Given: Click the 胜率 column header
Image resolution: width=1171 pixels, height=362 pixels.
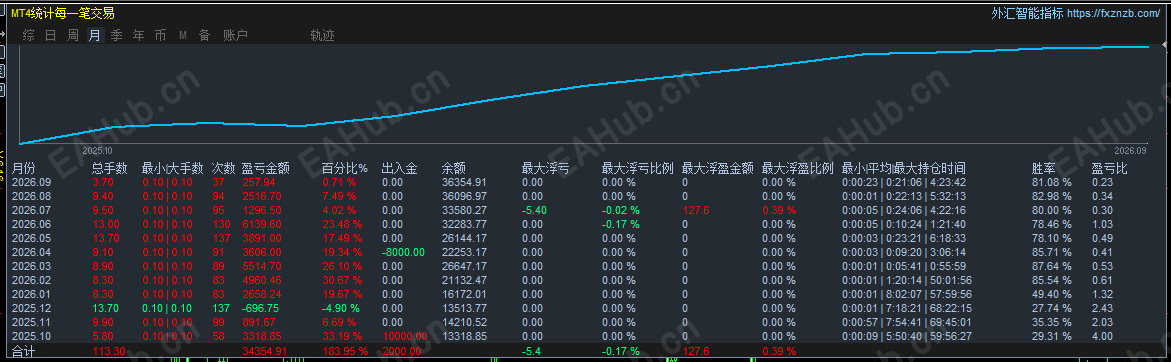Looking at the screenshot, I should pos(1043,169).
